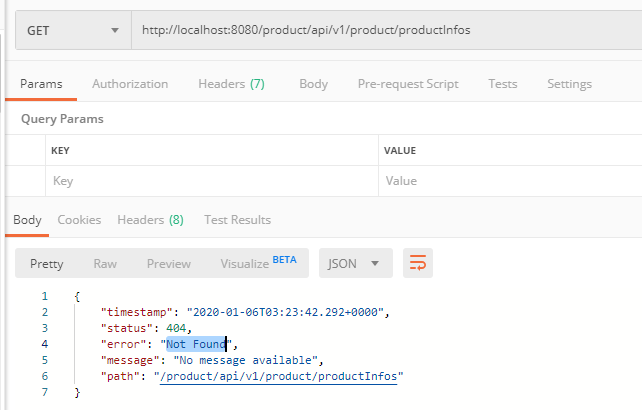
Task: Open the Settings tab
Action: pos(569,84)
